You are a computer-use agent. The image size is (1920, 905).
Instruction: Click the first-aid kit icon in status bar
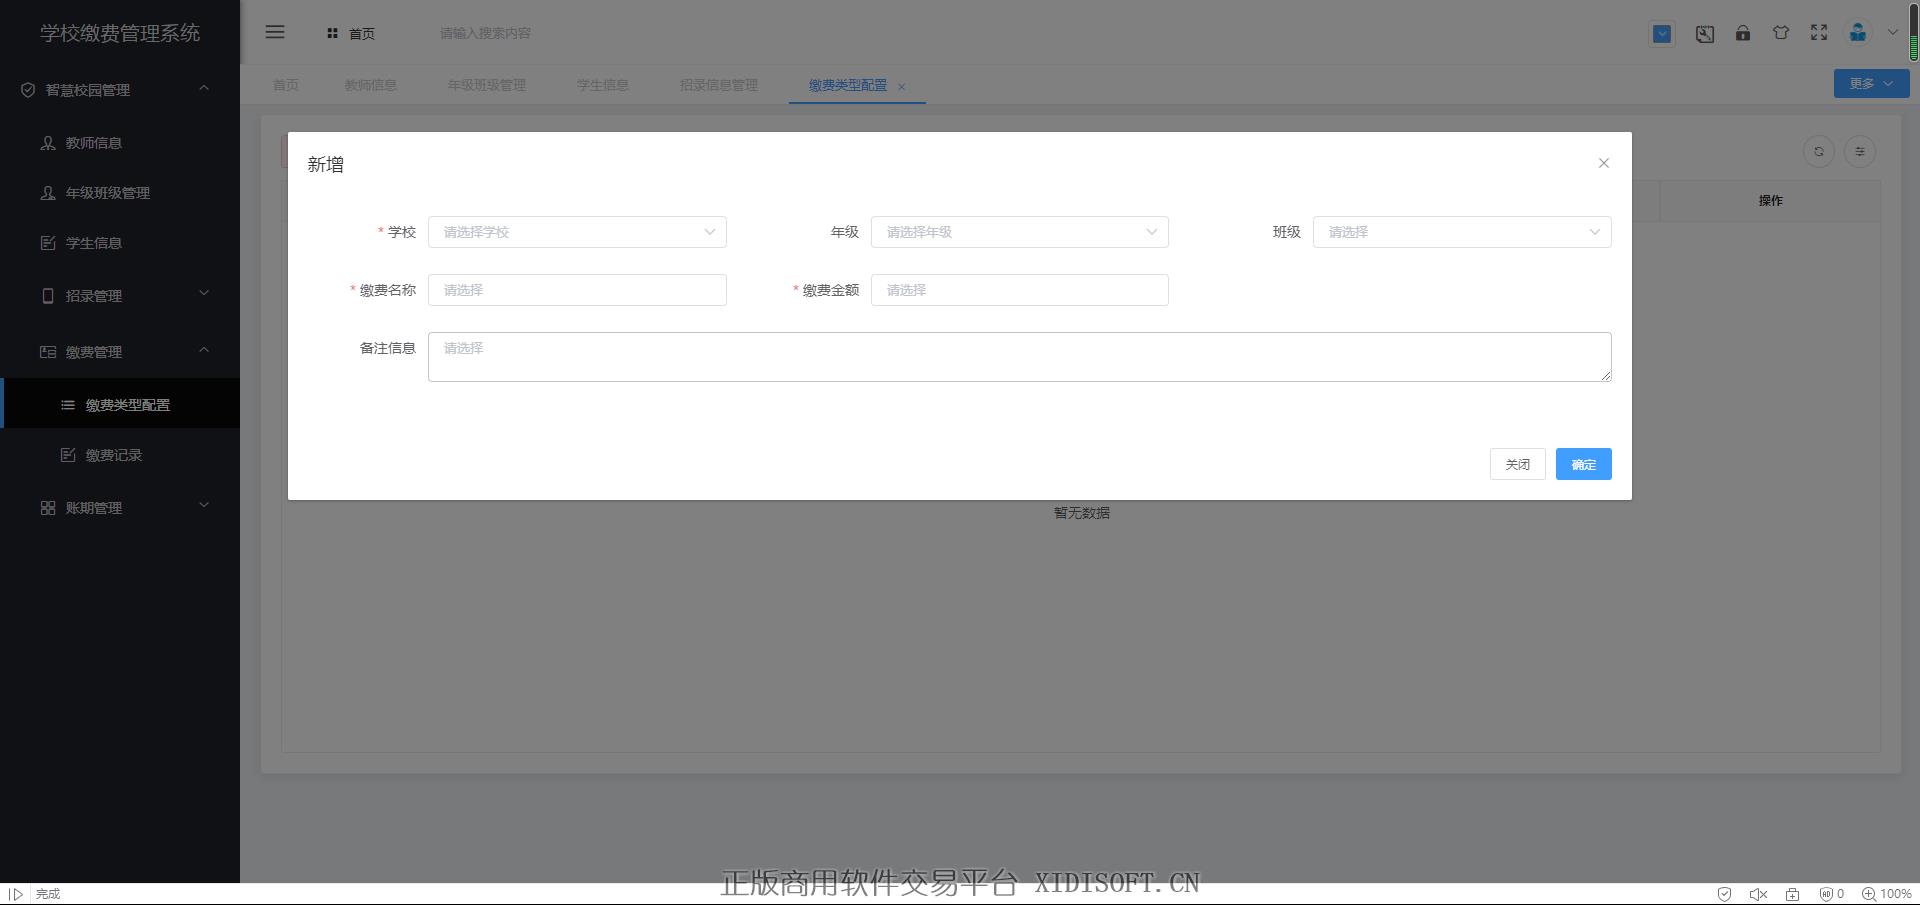pyautogui.click(x=1793, y=894)
